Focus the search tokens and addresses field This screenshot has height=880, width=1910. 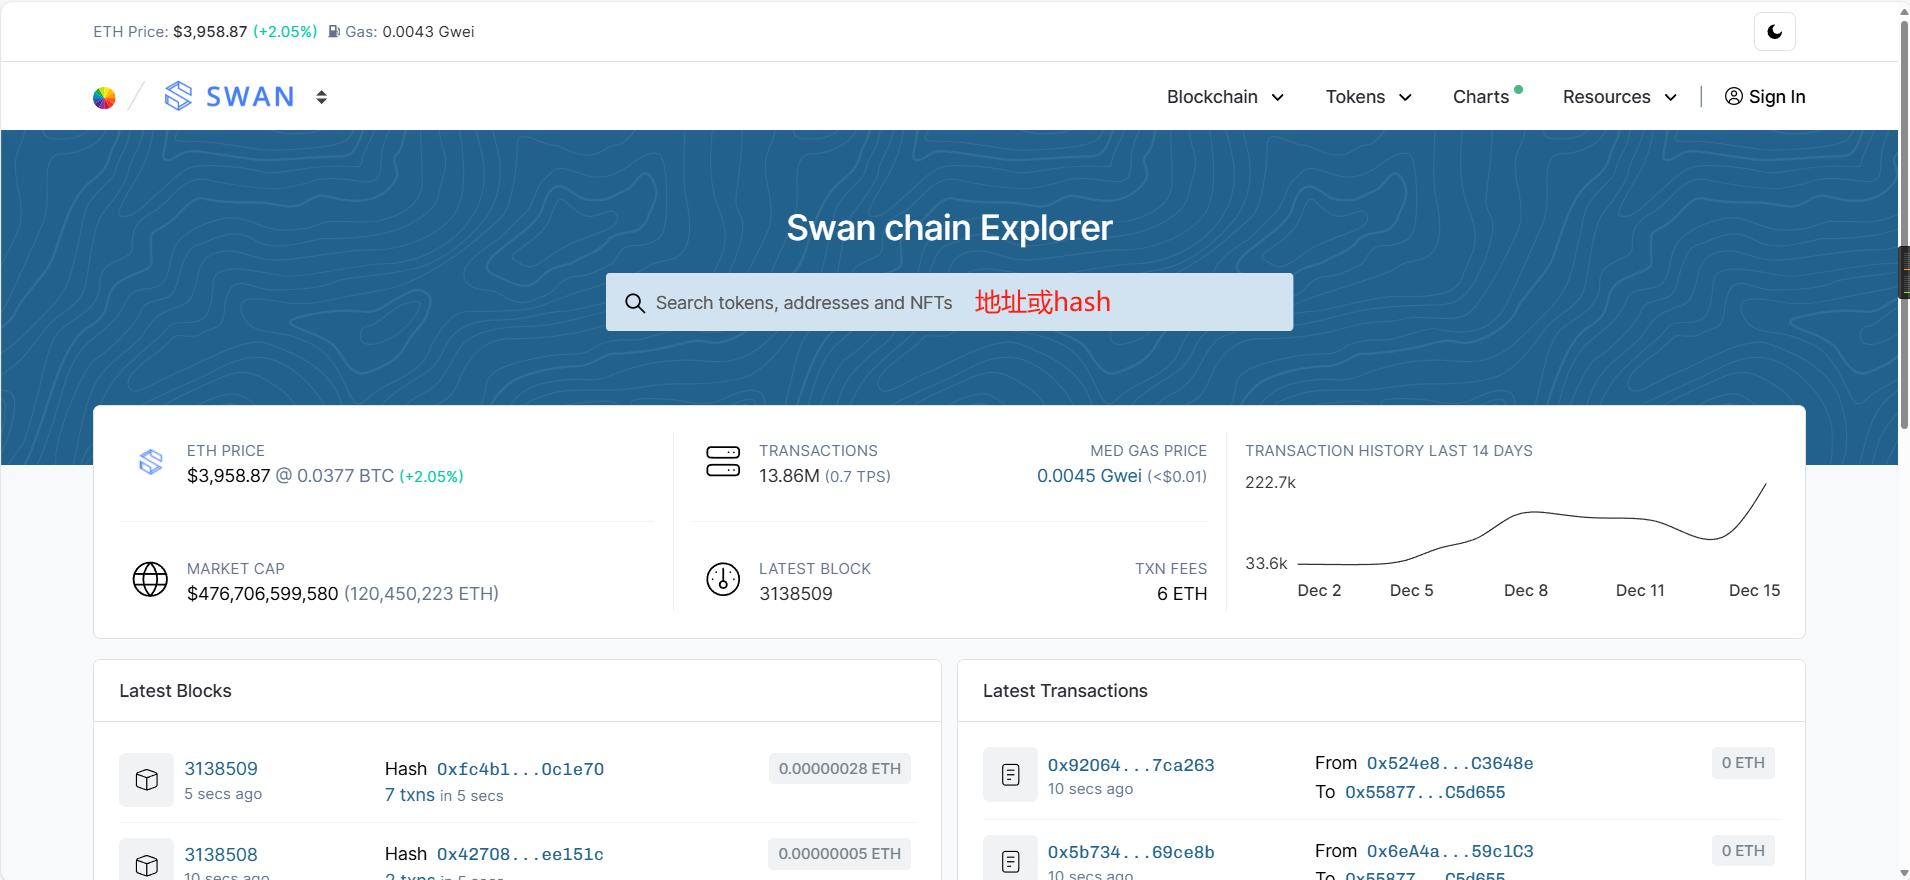(x=949, y=302)
